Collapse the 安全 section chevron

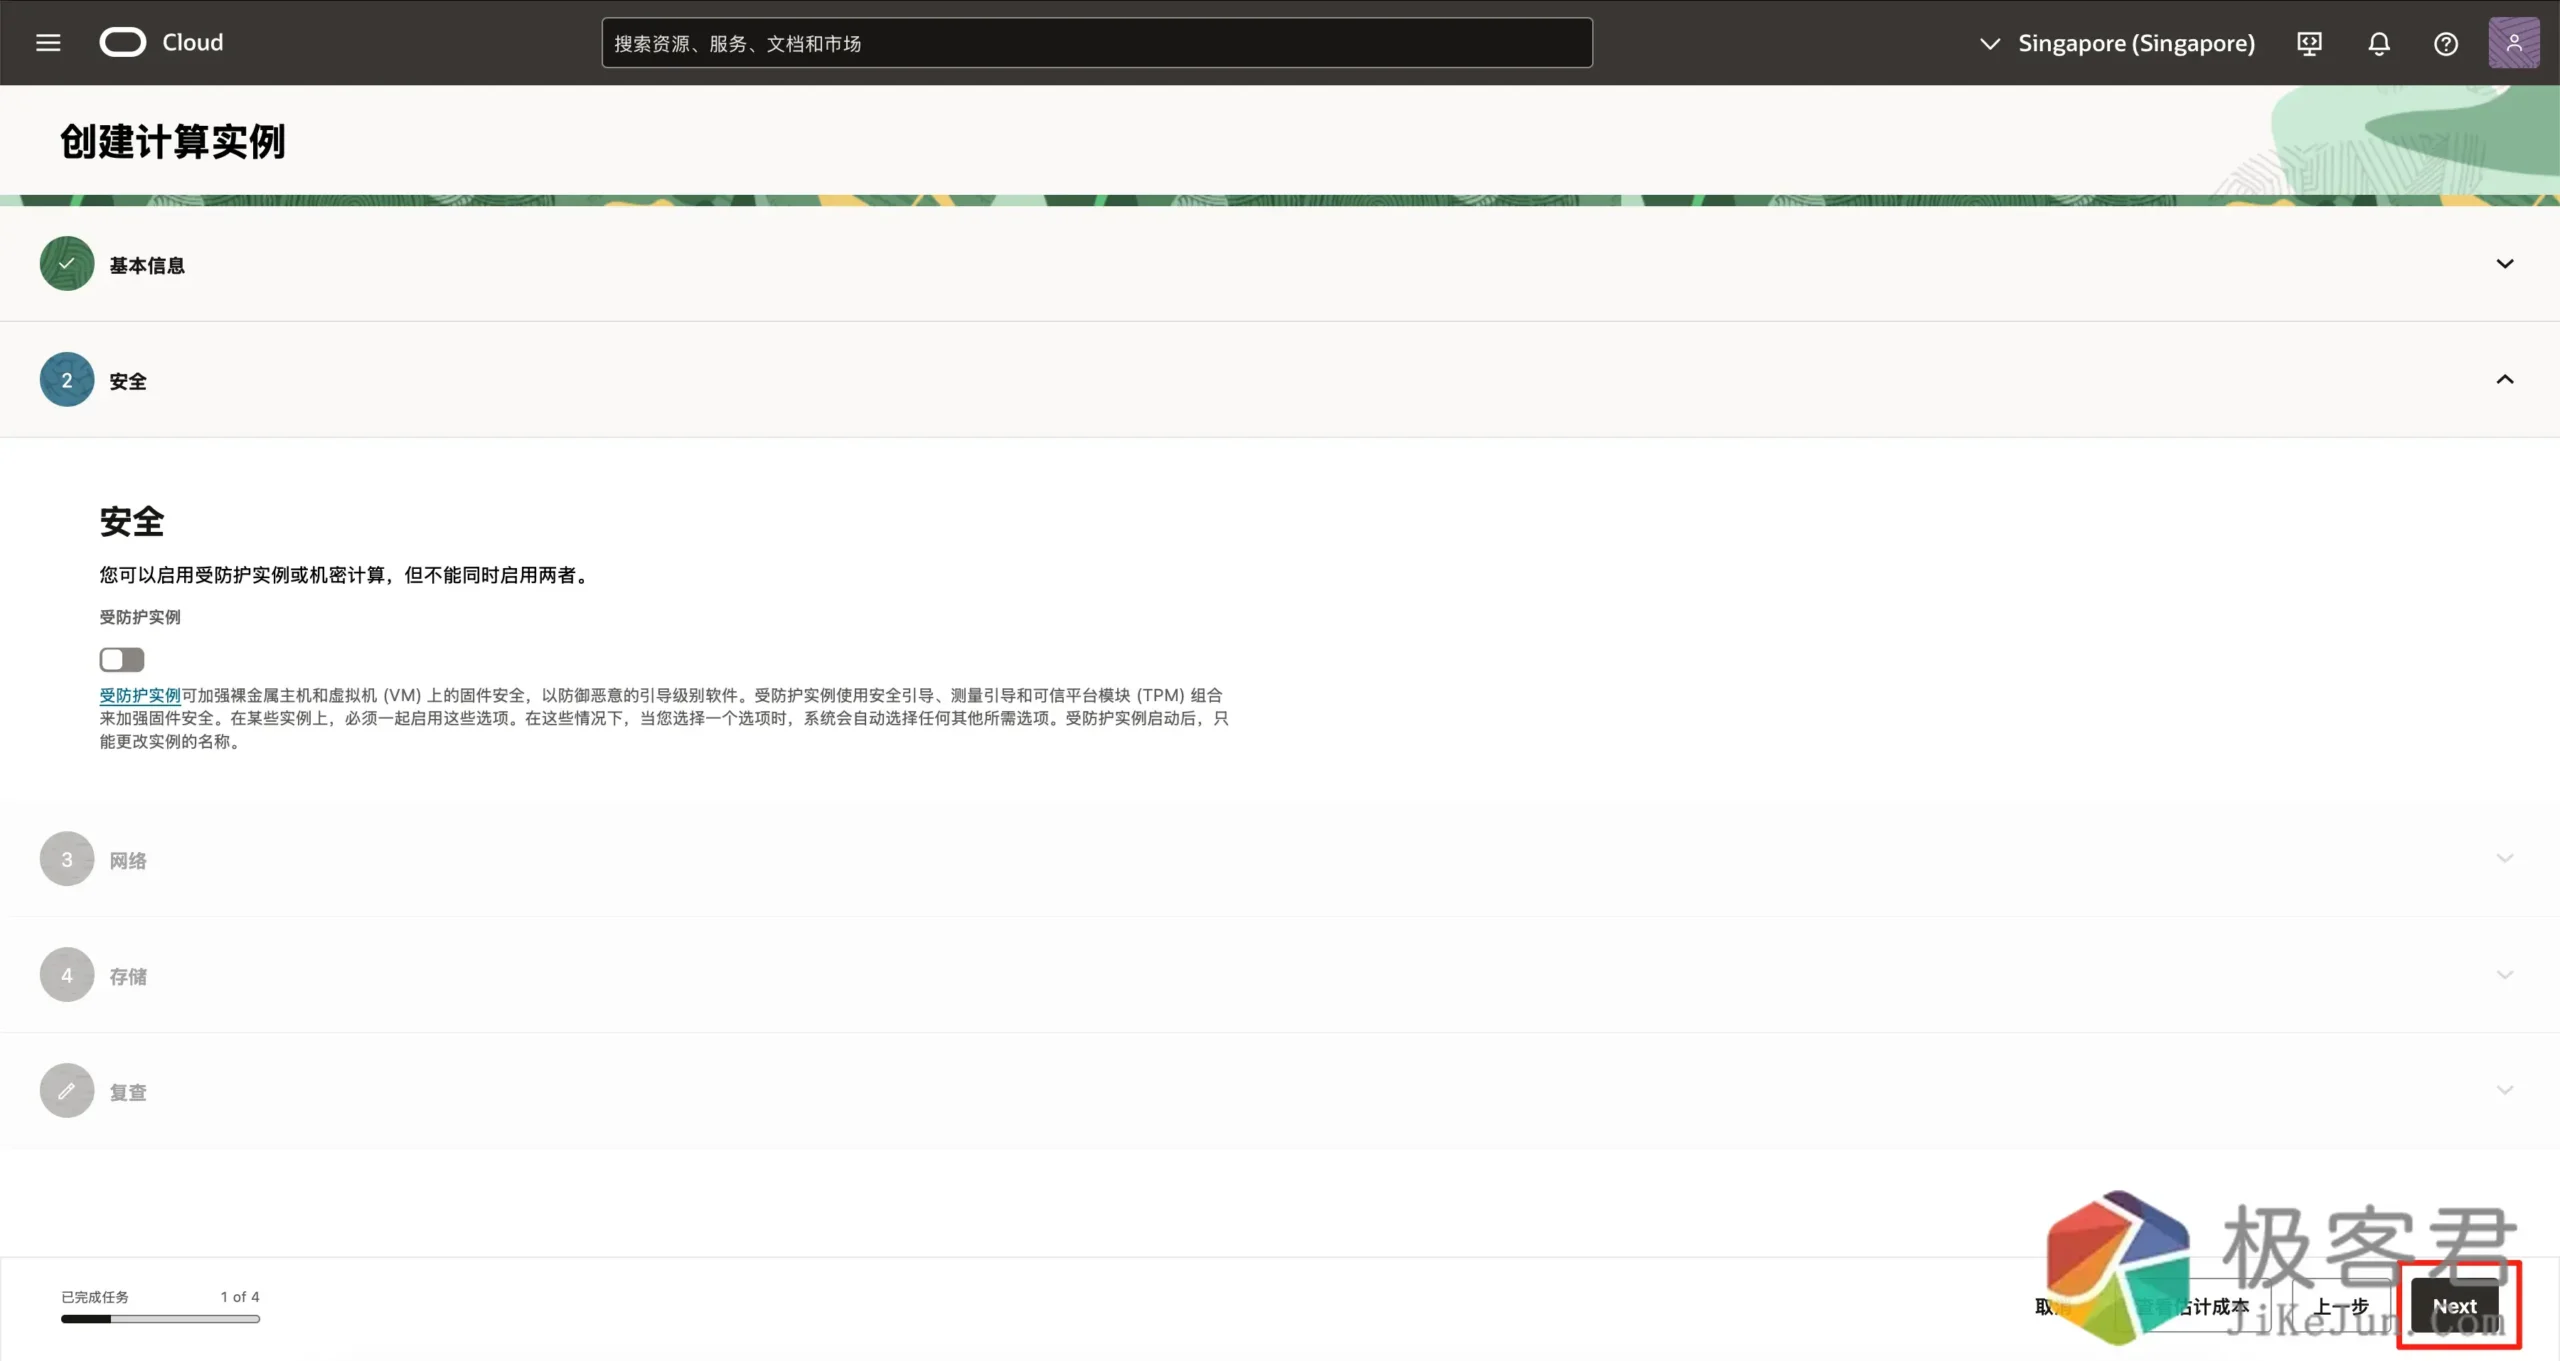[x=2505, y=379]
